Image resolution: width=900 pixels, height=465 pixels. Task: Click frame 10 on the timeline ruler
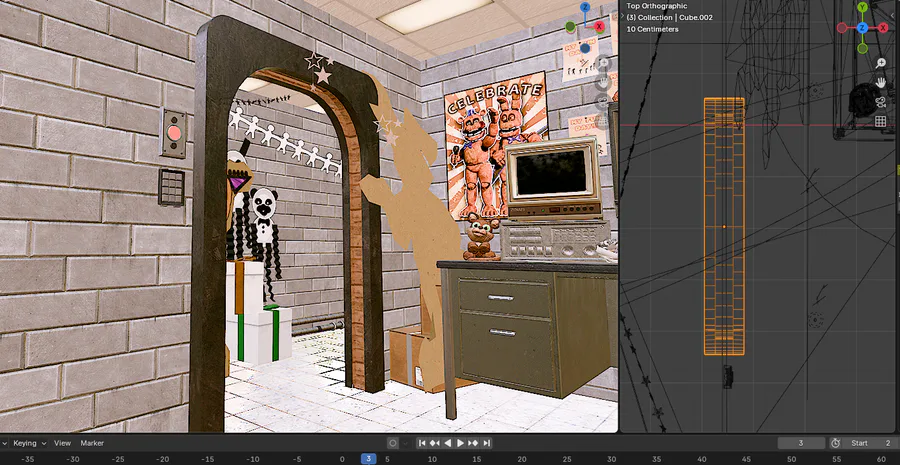[x=432, y=459]
